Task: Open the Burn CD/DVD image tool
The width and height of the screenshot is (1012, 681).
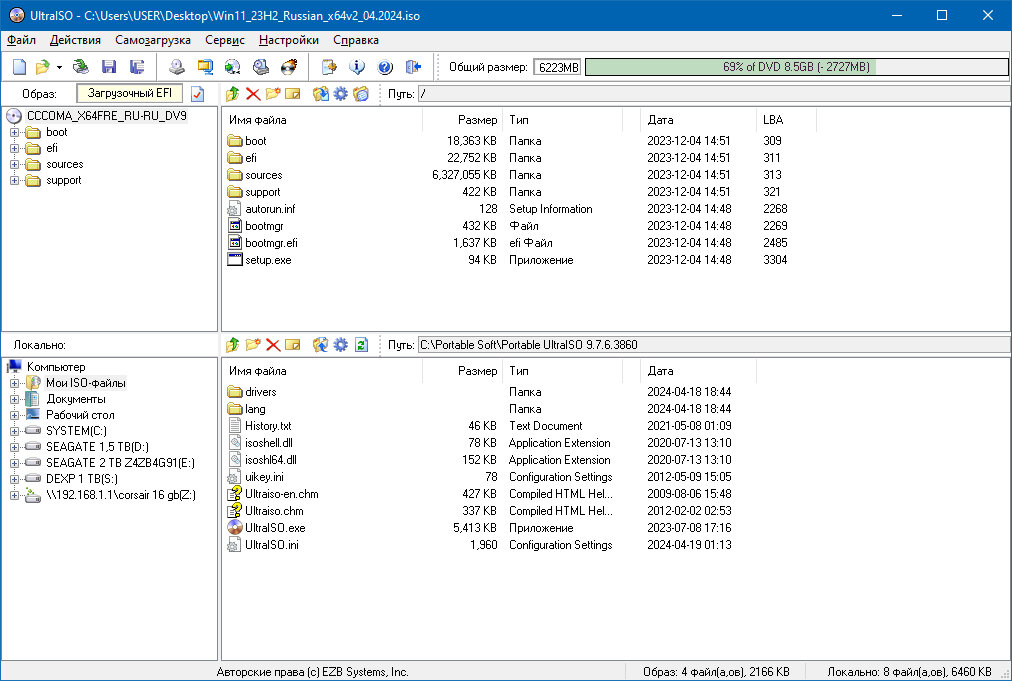Action: [287, 66]
